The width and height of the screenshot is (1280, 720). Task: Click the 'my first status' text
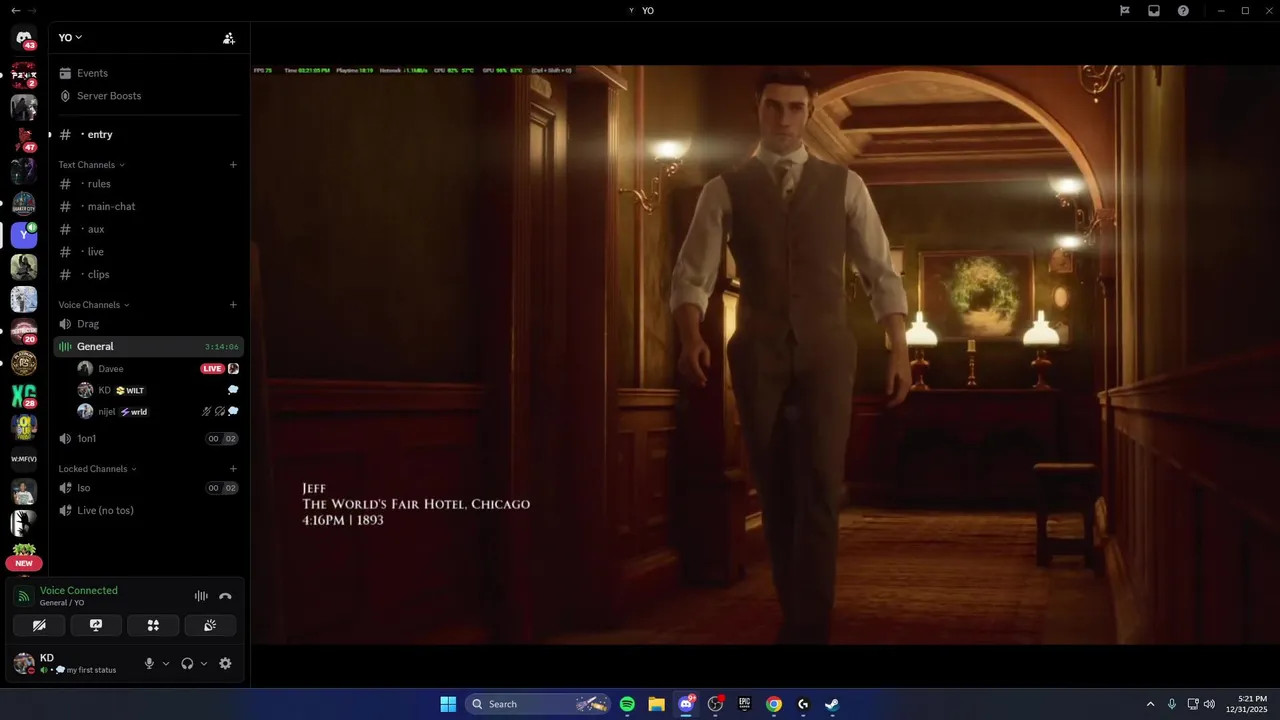tap(91, 670)
